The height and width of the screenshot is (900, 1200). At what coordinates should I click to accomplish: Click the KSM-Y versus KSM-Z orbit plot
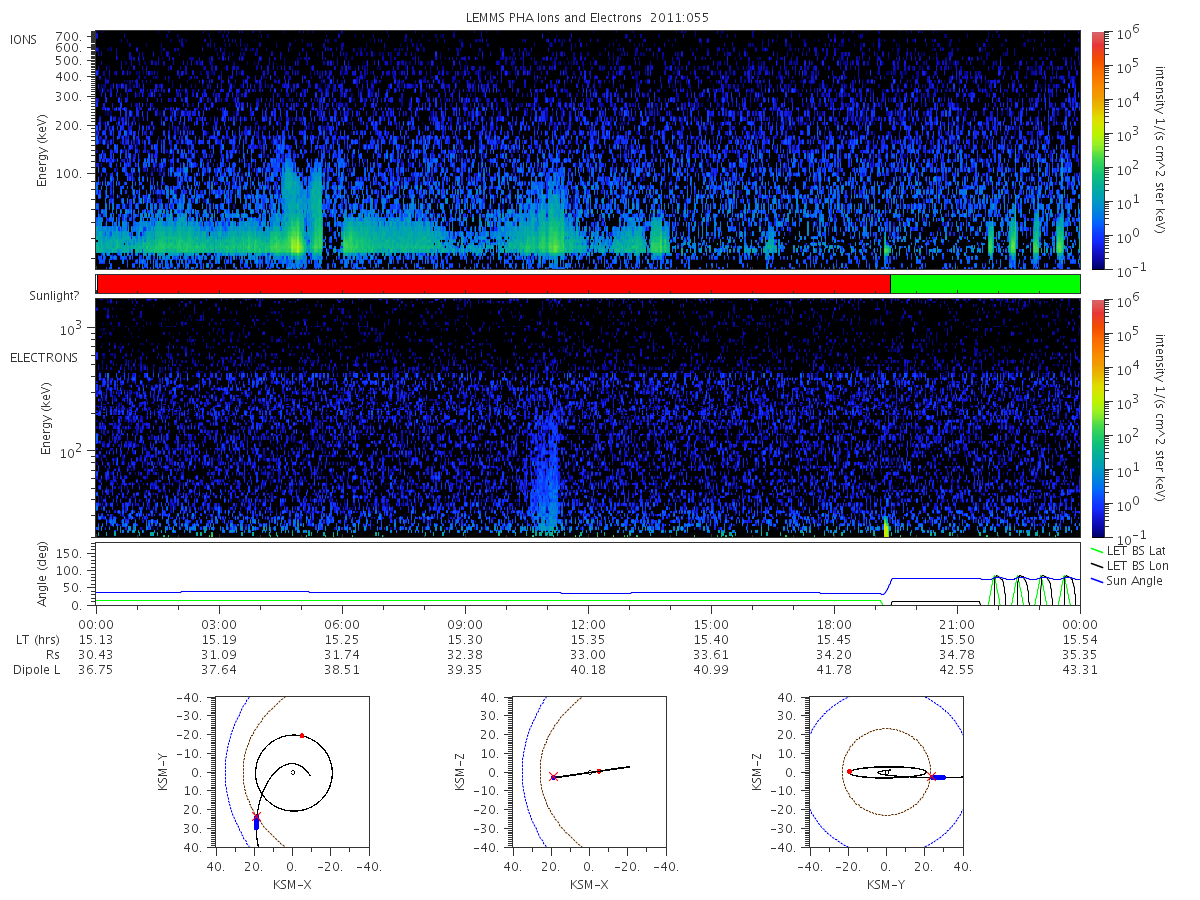click(x=886, y=772)
